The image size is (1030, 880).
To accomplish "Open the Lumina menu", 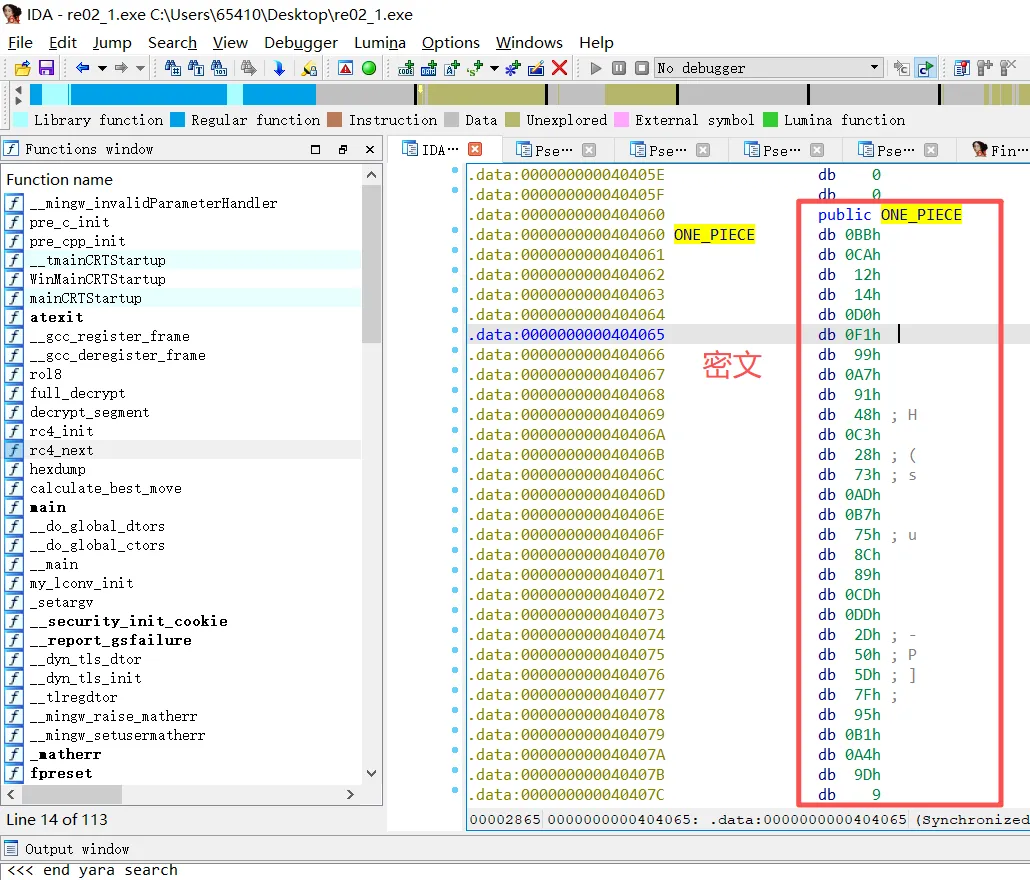I will coord(380,43).
